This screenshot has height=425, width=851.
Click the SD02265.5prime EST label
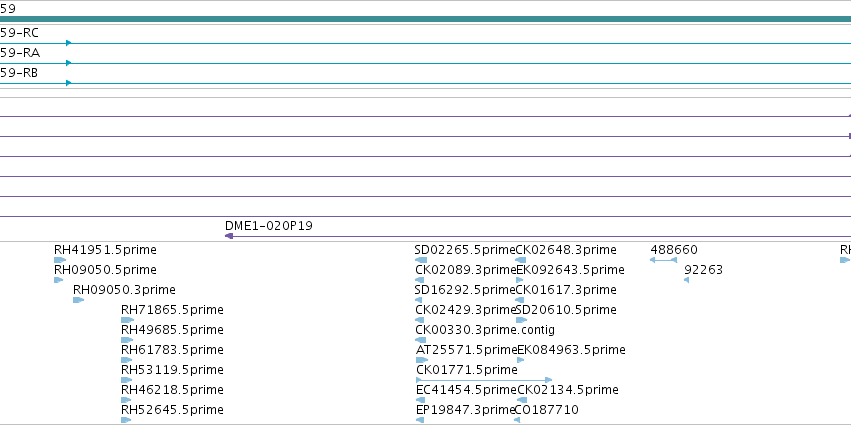[x=465, y=250]
